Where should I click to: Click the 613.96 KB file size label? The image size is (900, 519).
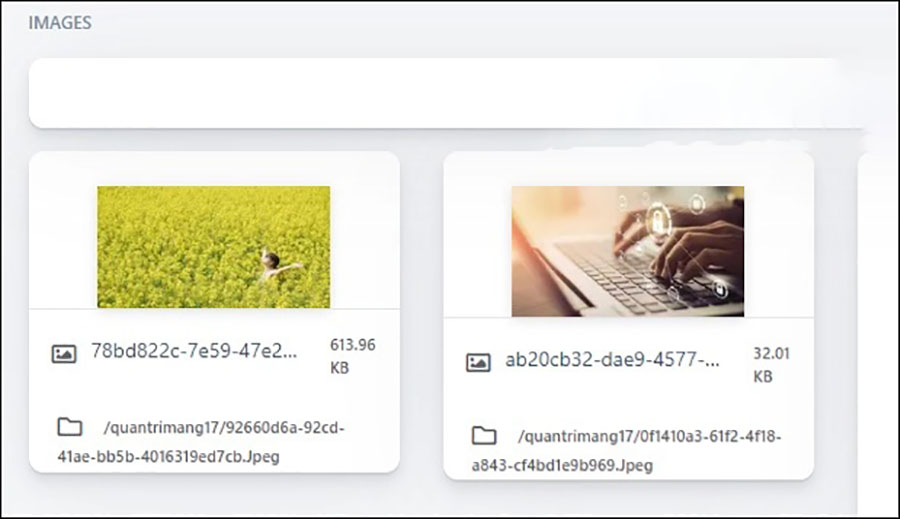pos(352,356)
